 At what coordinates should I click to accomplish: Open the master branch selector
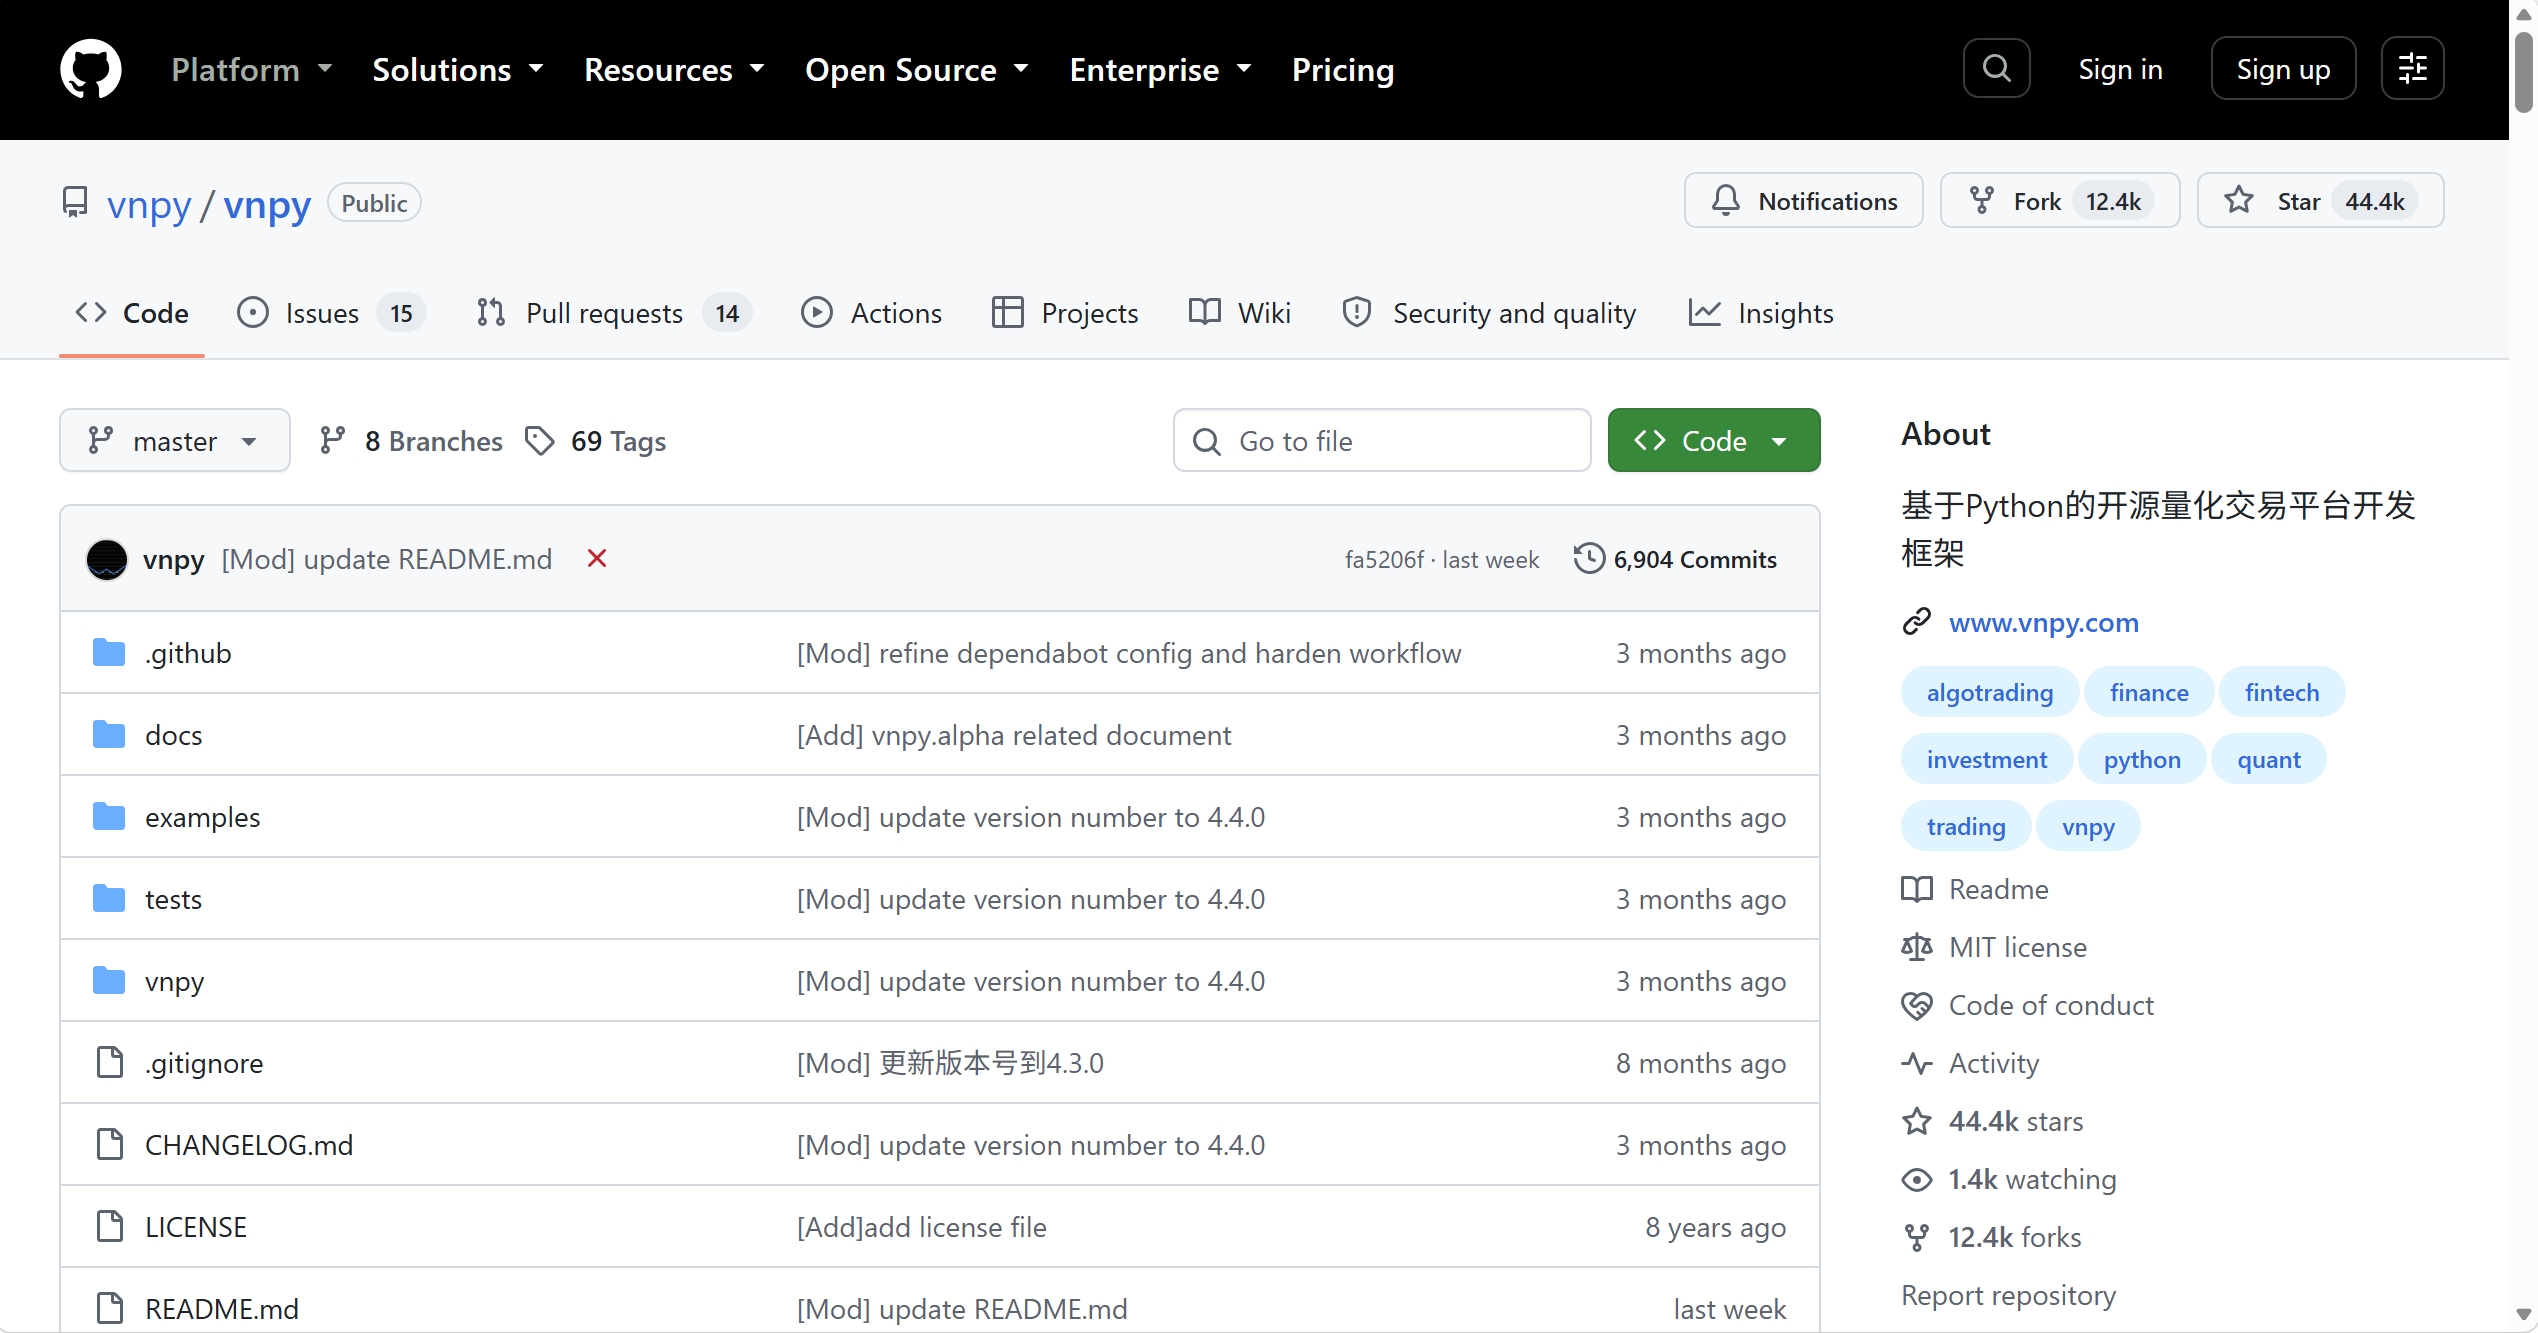click(x=175, y=440)
